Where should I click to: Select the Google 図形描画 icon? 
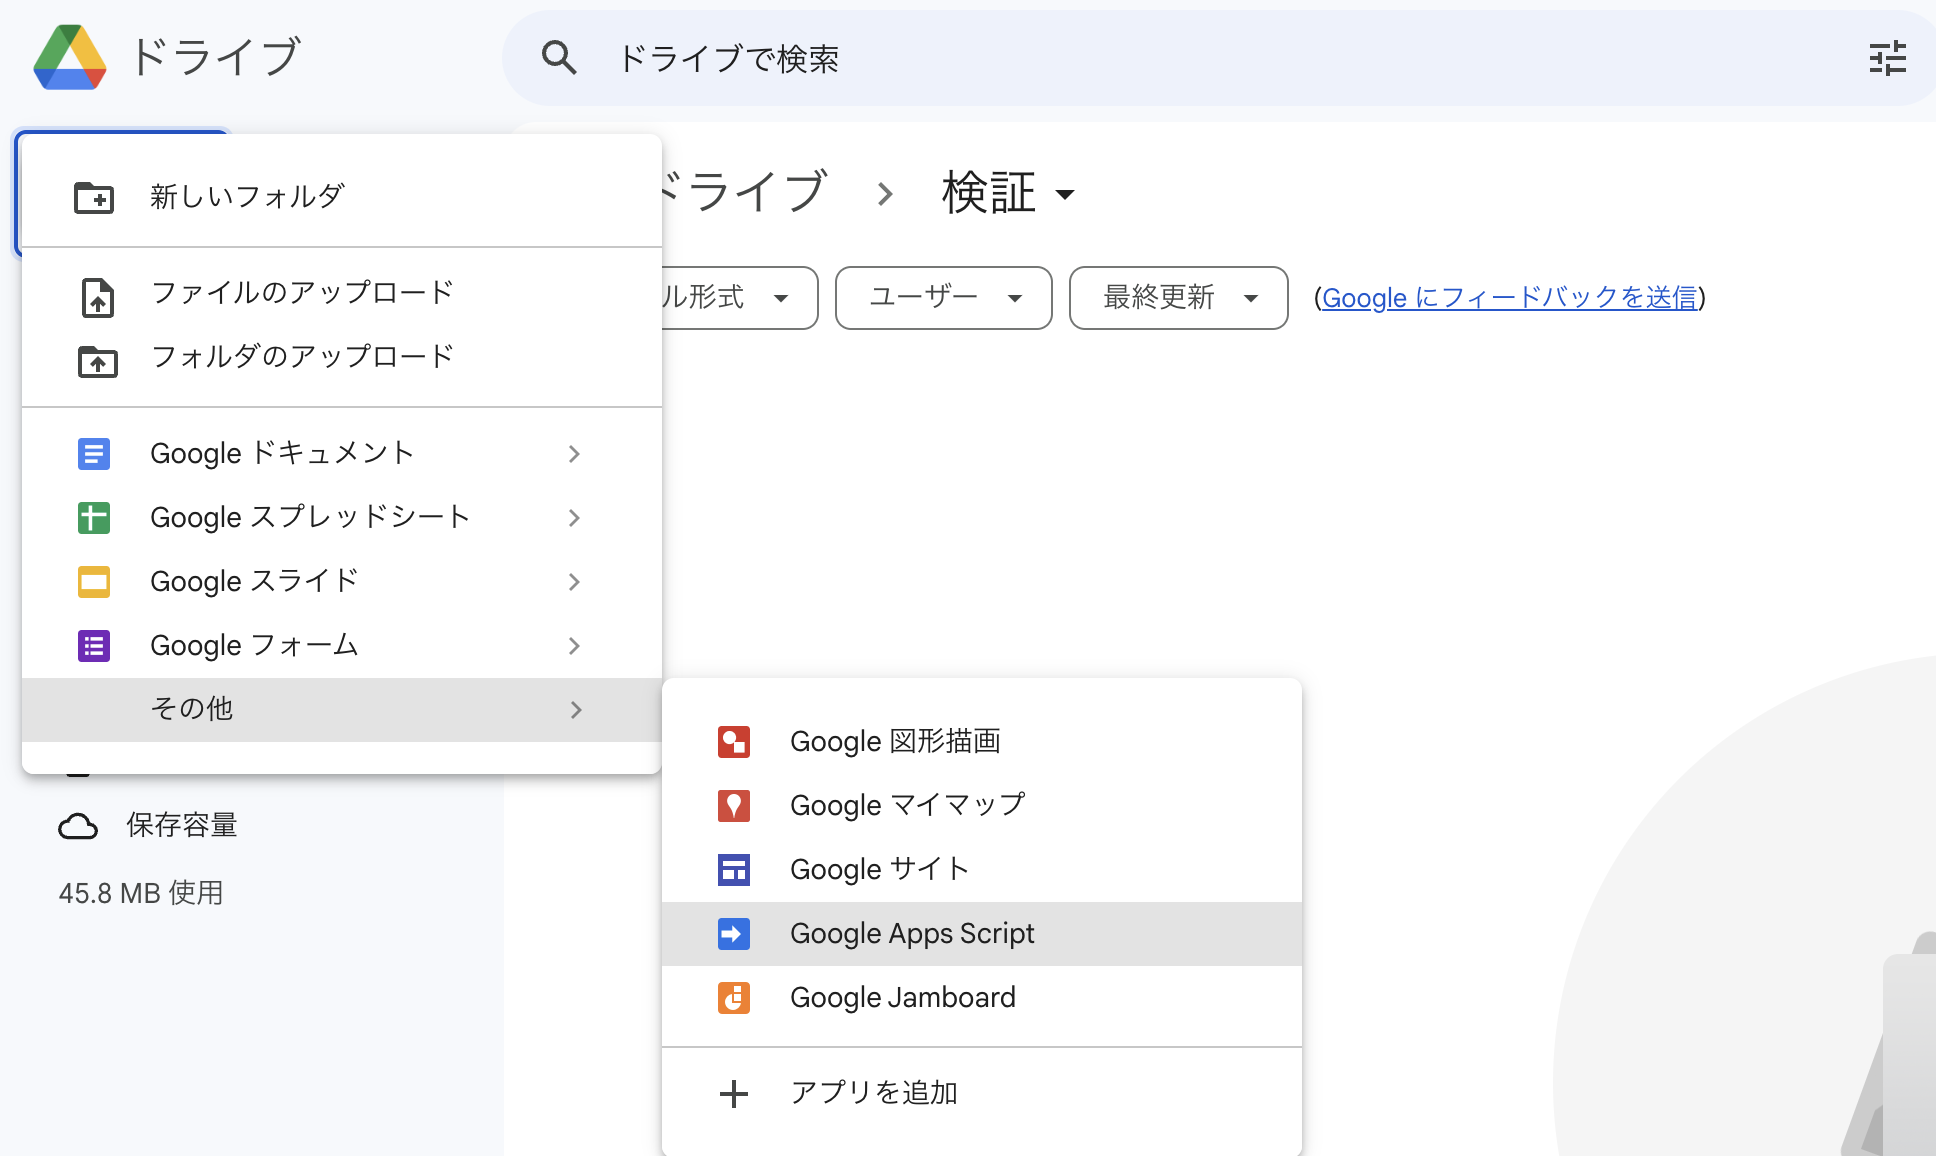pyautogui.click(x=734, y=741)
